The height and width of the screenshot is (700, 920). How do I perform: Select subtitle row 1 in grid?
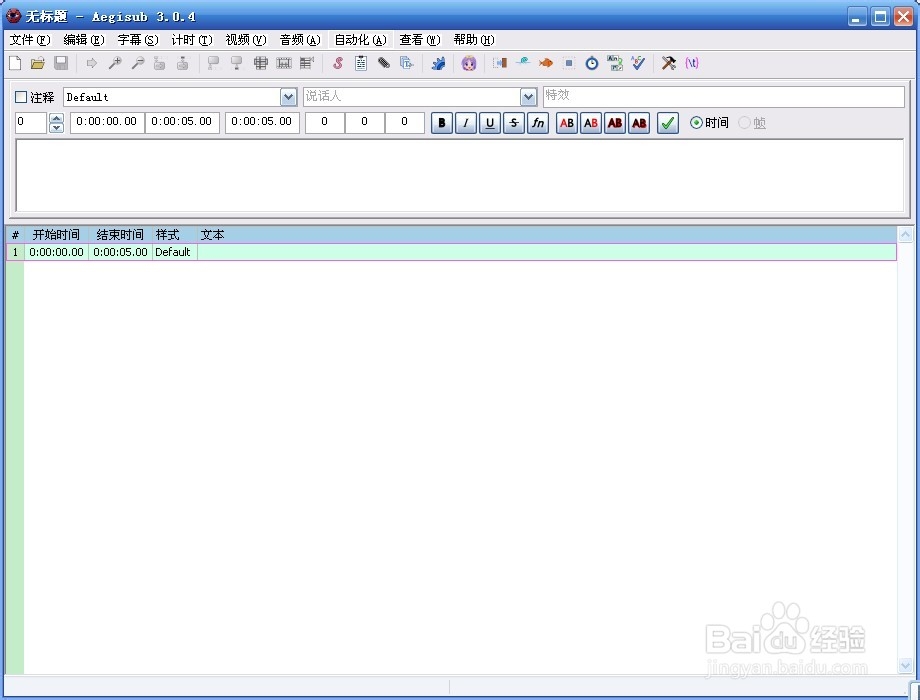451,252
